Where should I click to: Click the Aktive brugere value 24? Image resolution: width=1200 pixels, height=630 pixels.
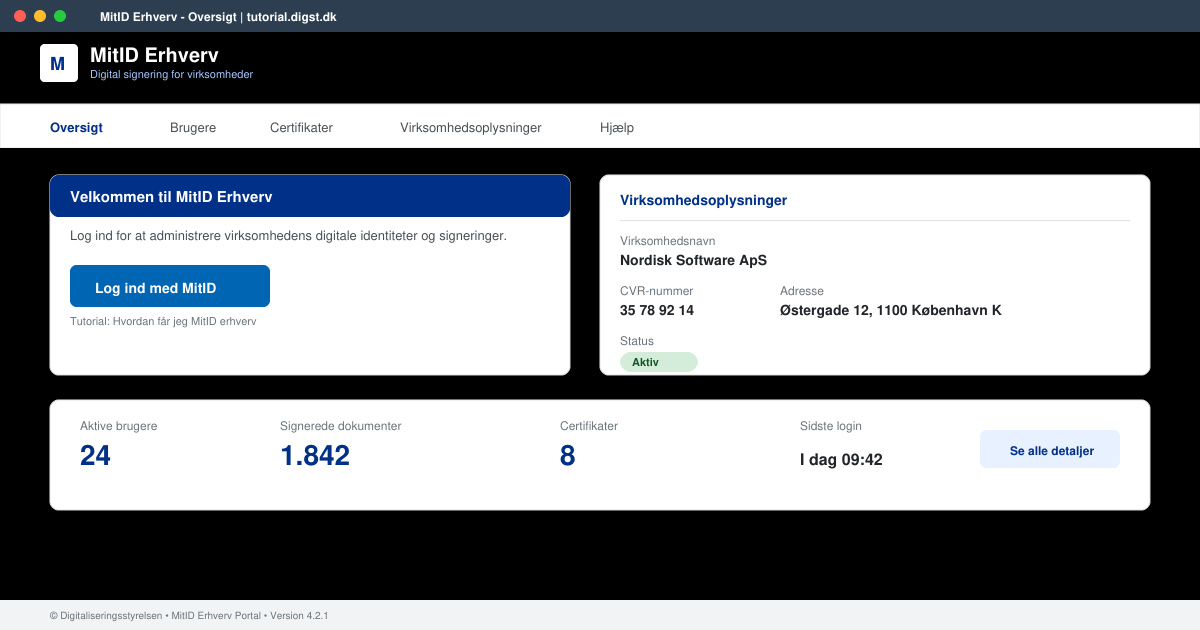click(x=95, y=456)
